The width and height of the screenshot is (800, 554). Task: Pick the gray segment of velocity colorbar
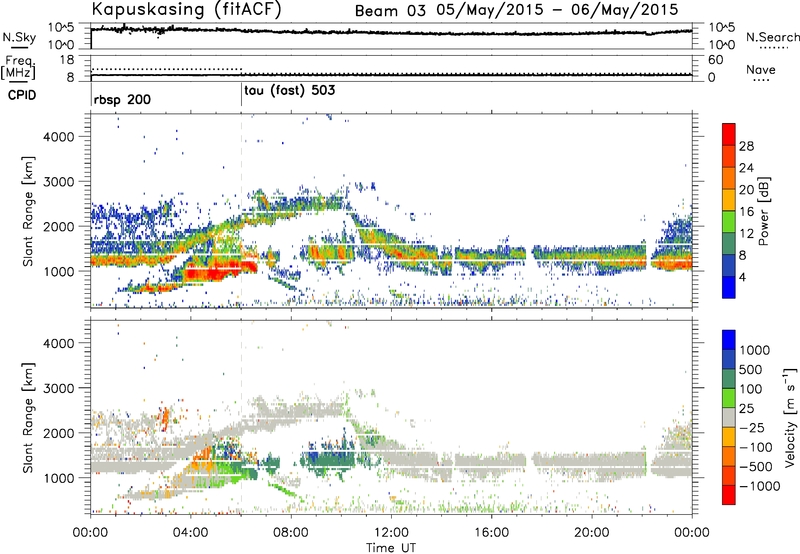coord(729,417)
